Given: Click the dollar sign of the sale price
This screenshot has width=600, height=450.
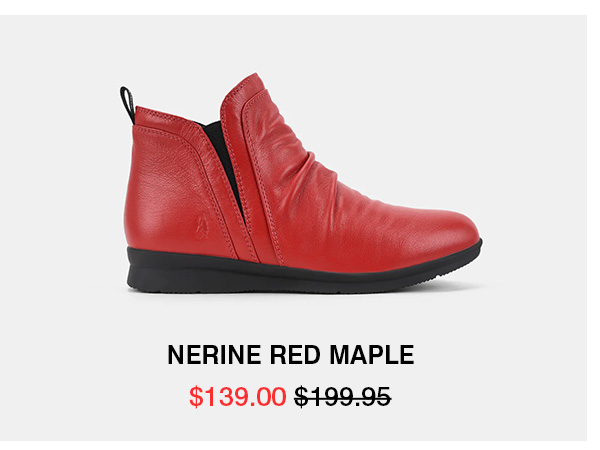Looking at the screenshot, I should (196, 397).
